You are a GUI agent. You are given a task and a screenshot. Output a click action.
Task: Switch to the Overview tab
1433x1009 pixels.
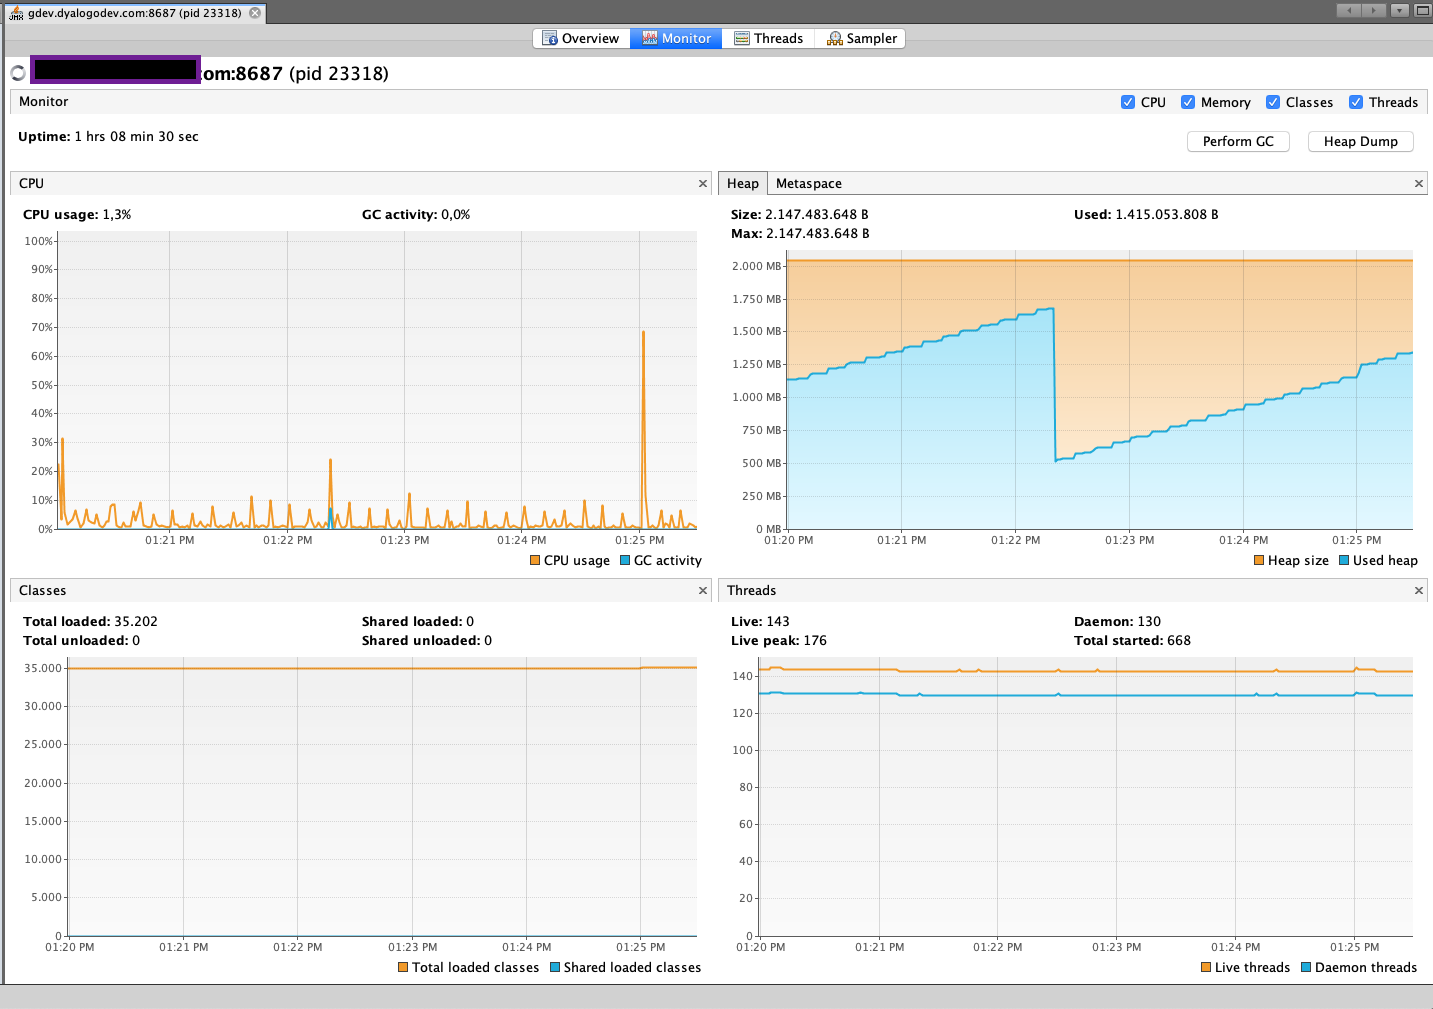[x=580, y=38]
